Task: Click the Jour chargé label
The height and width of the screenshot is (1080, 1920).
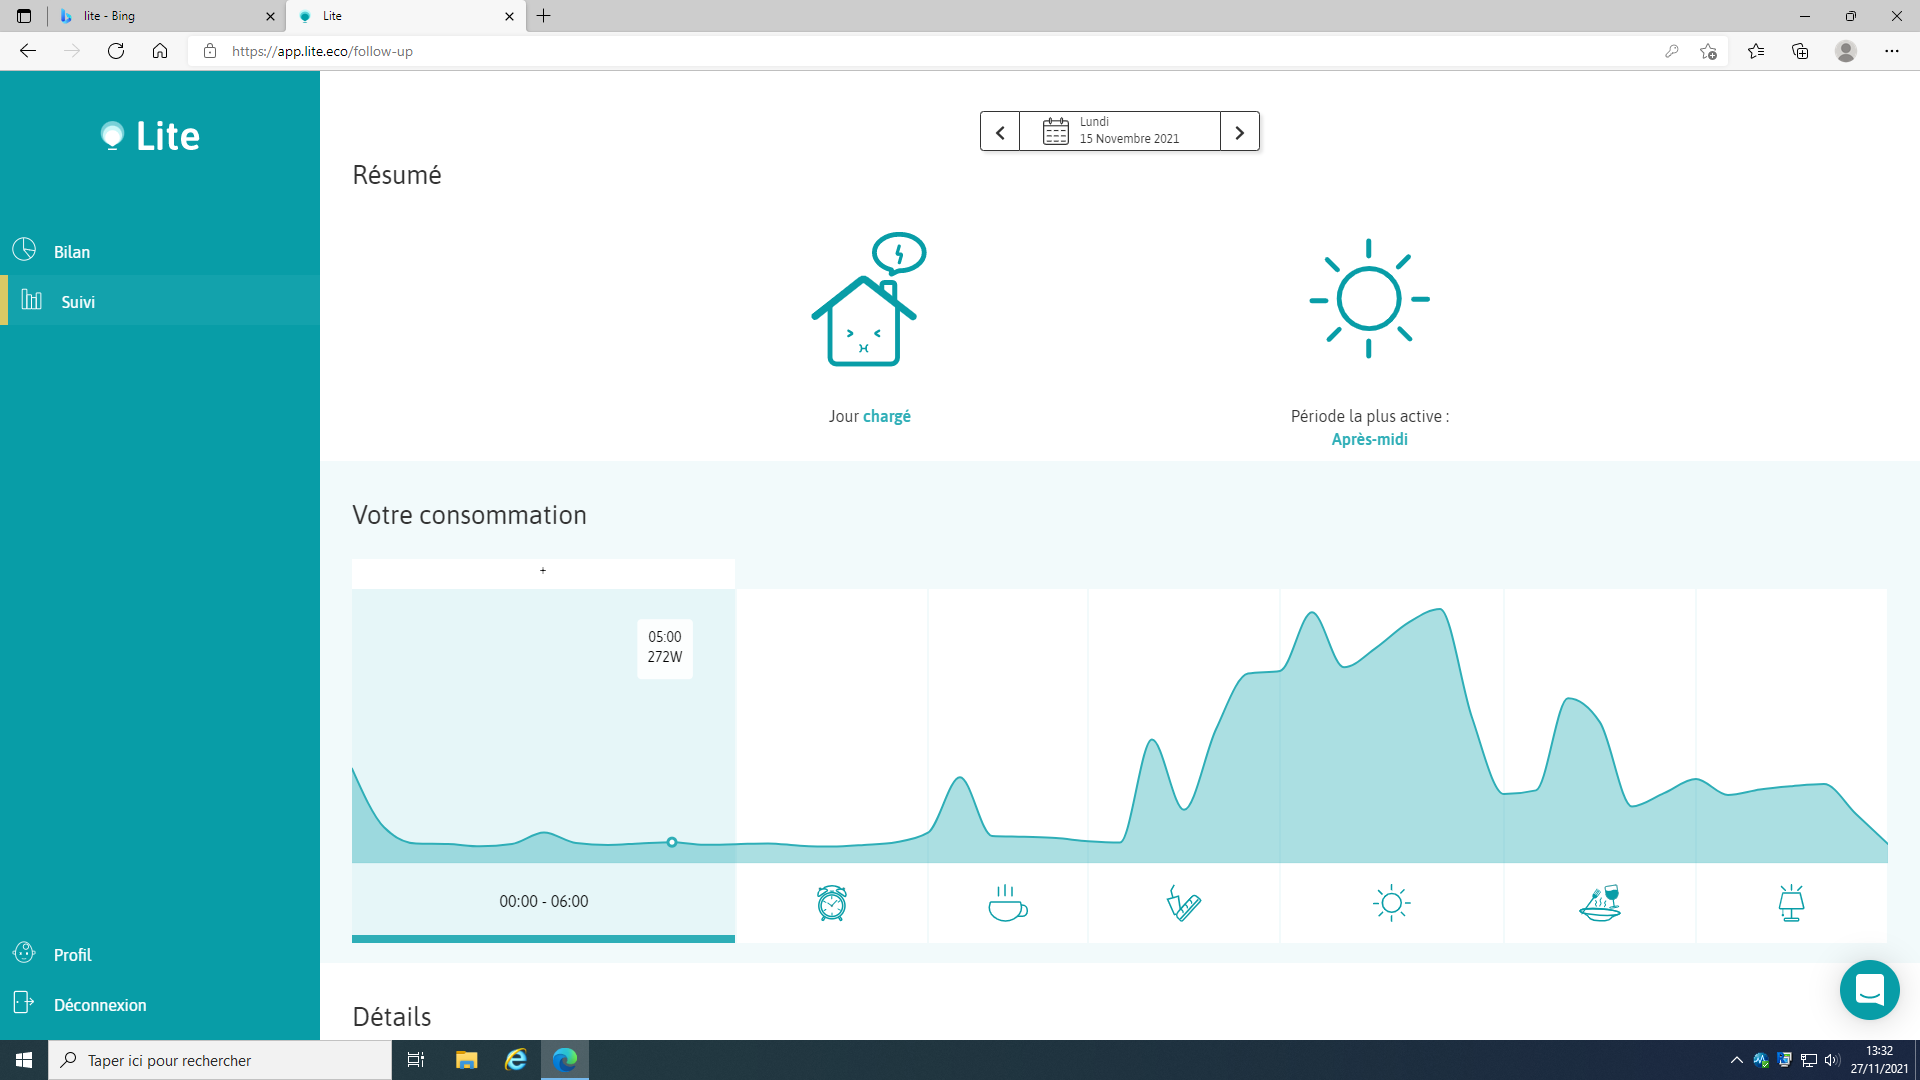Action: pyautogui.click(x=869, y=416)
